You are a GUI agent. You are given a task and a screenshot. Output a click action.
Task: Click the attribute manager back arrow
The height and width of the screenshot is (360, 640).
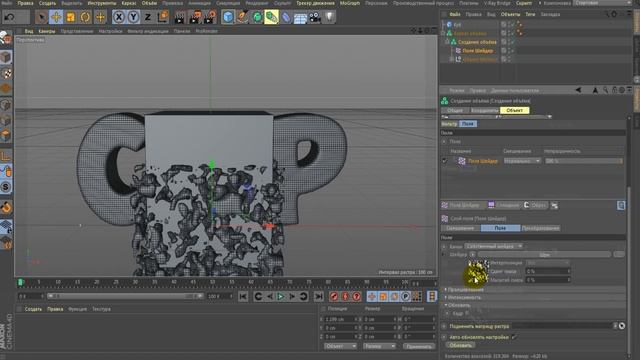click(x=578, y=90)
